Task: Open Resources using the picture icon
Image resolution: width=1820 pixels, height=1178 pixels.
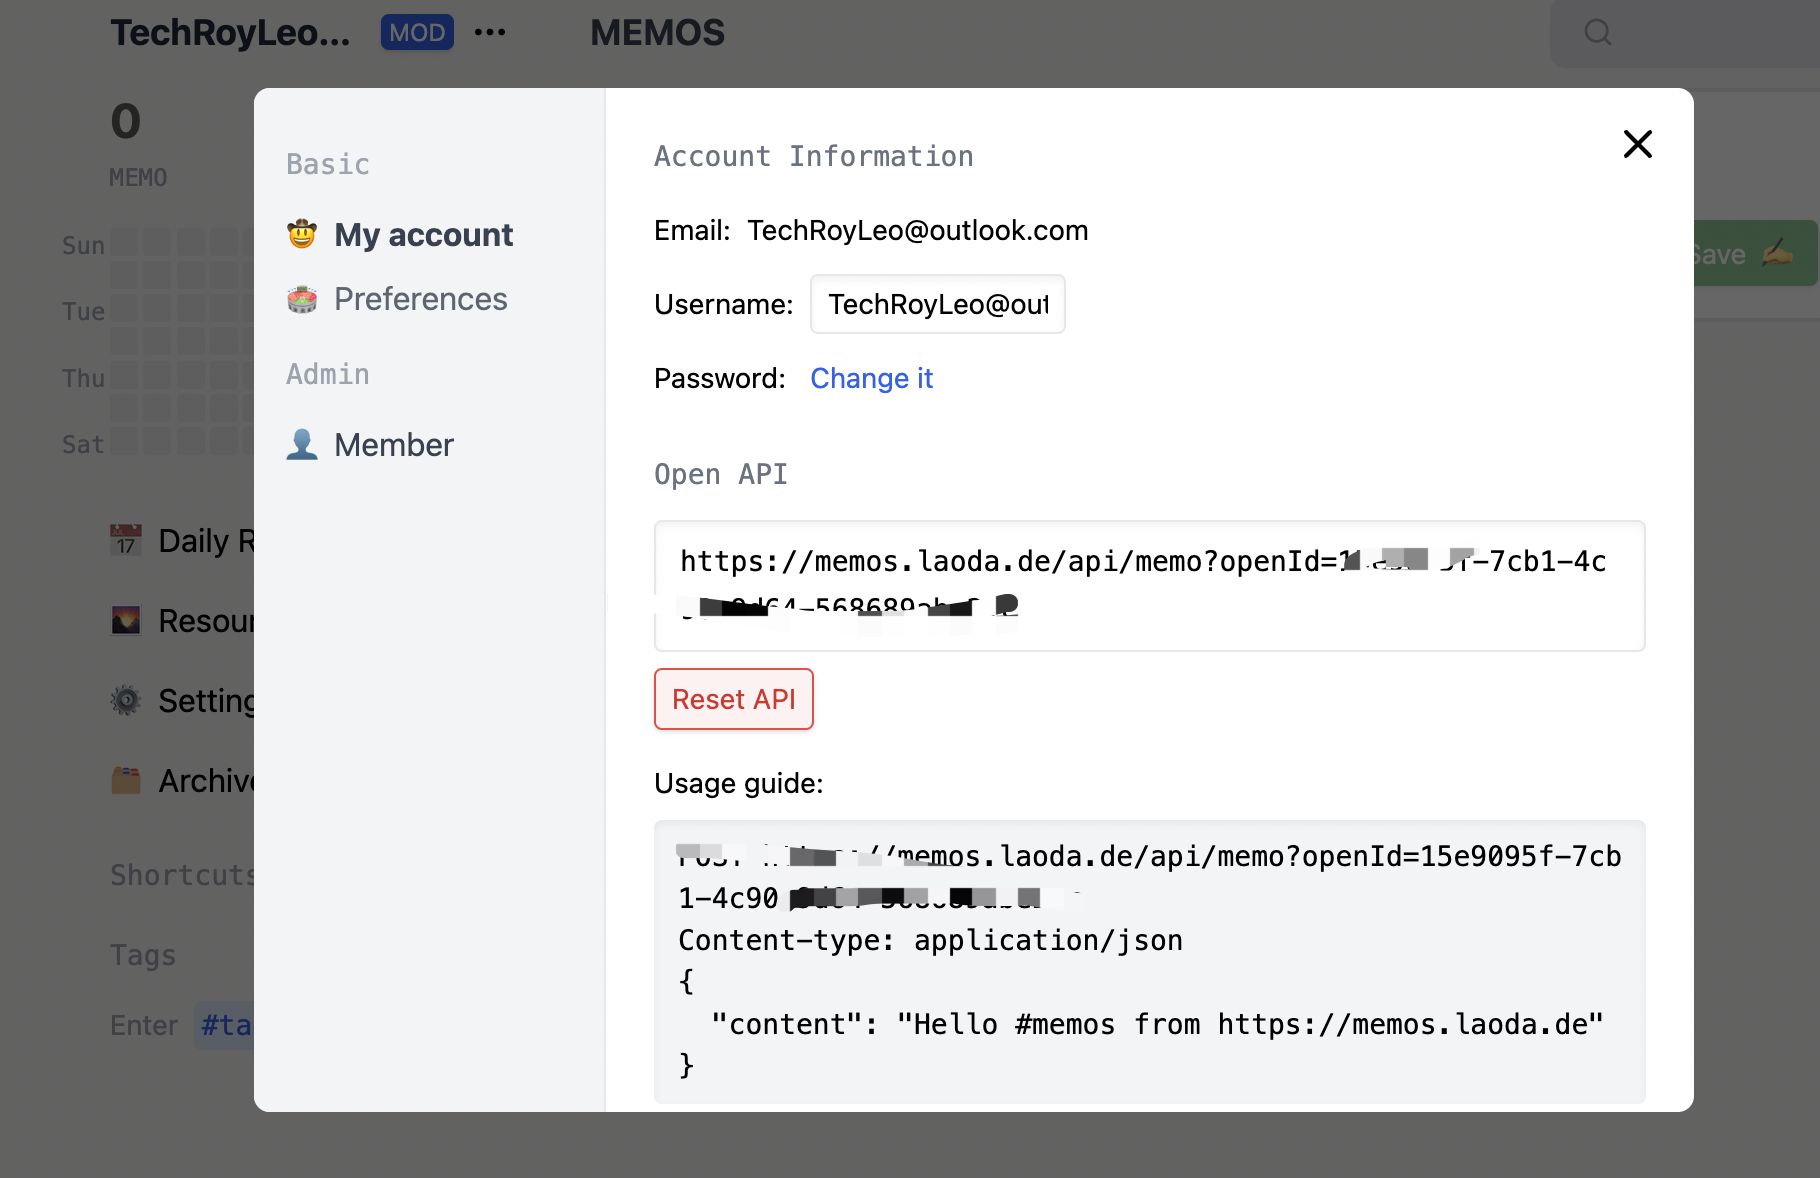Action: point(126,620)
